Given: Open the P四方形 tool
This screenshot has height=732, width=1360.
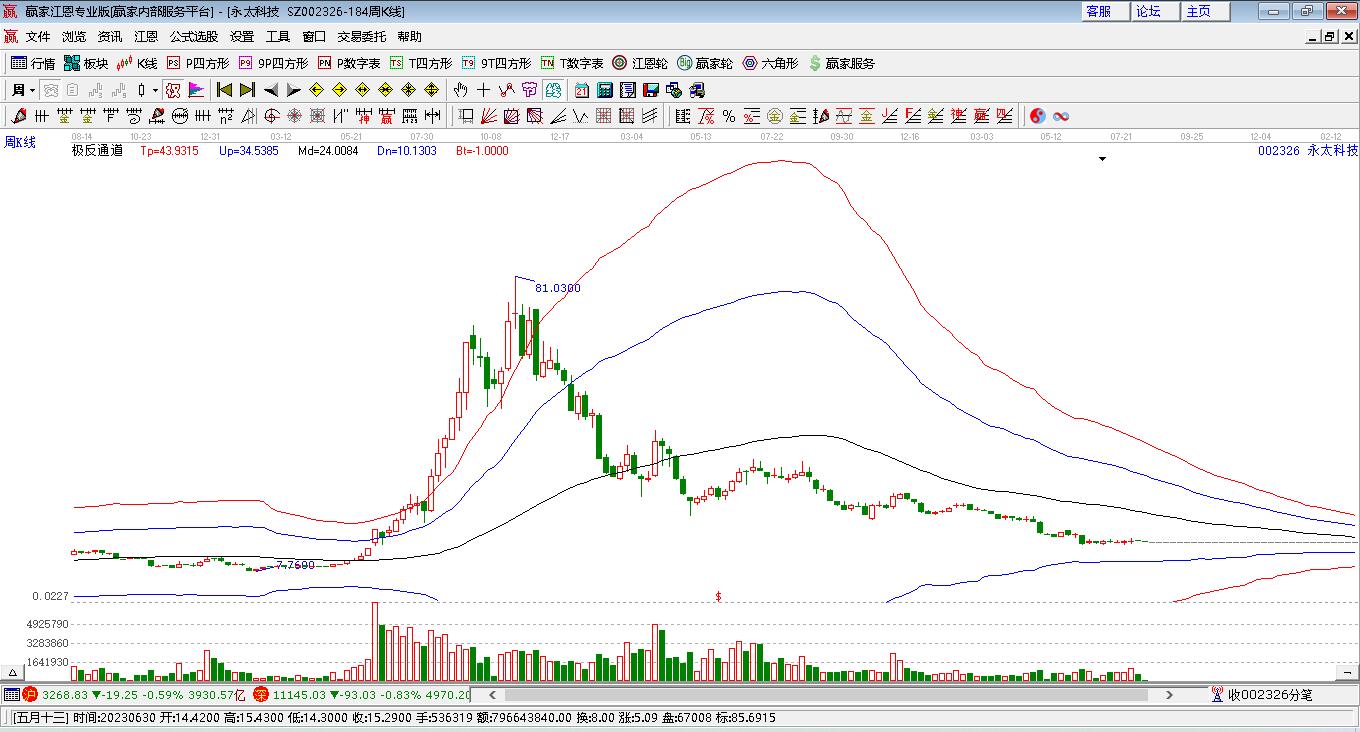Looking at the screenshot, I should (197, 63).
